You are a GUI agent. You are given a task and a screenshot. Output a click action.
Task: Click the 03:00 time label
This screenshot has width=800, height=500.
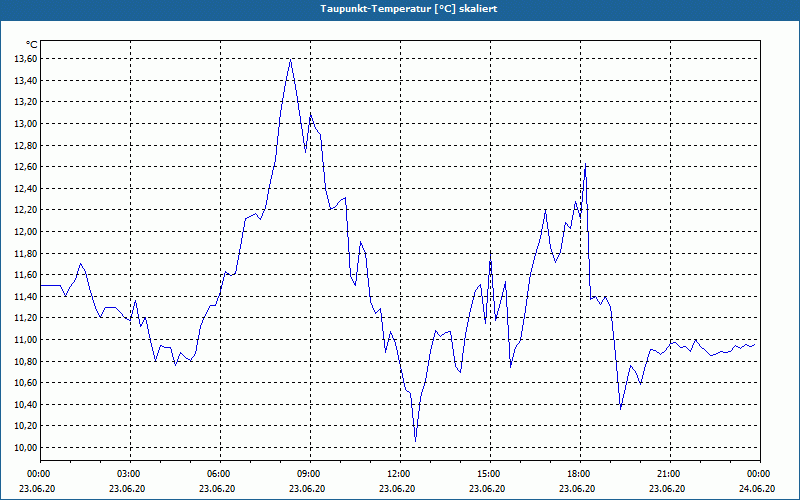pos(128,474)
